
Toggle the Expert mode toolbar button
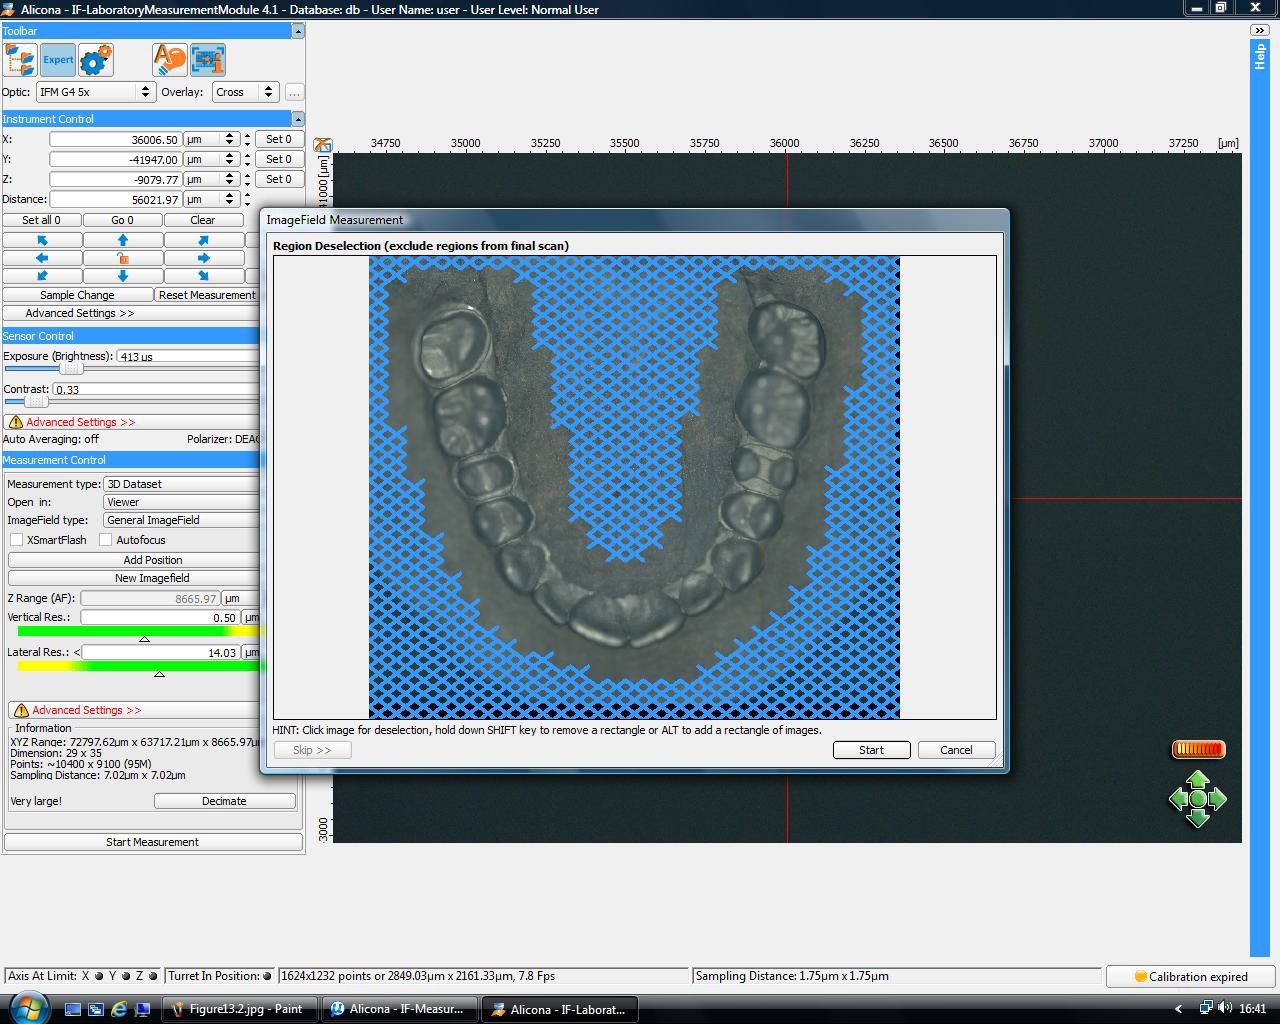click(x=58, y=60)
